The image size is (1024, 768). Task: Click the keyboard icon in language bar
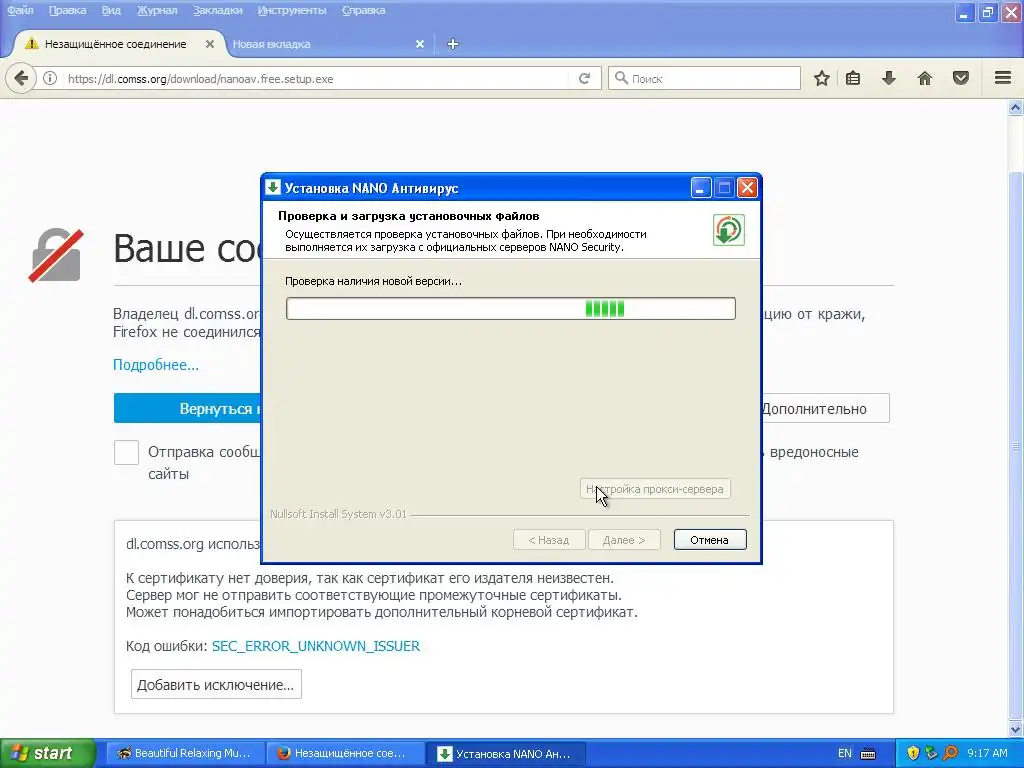[x=868, y=754]
